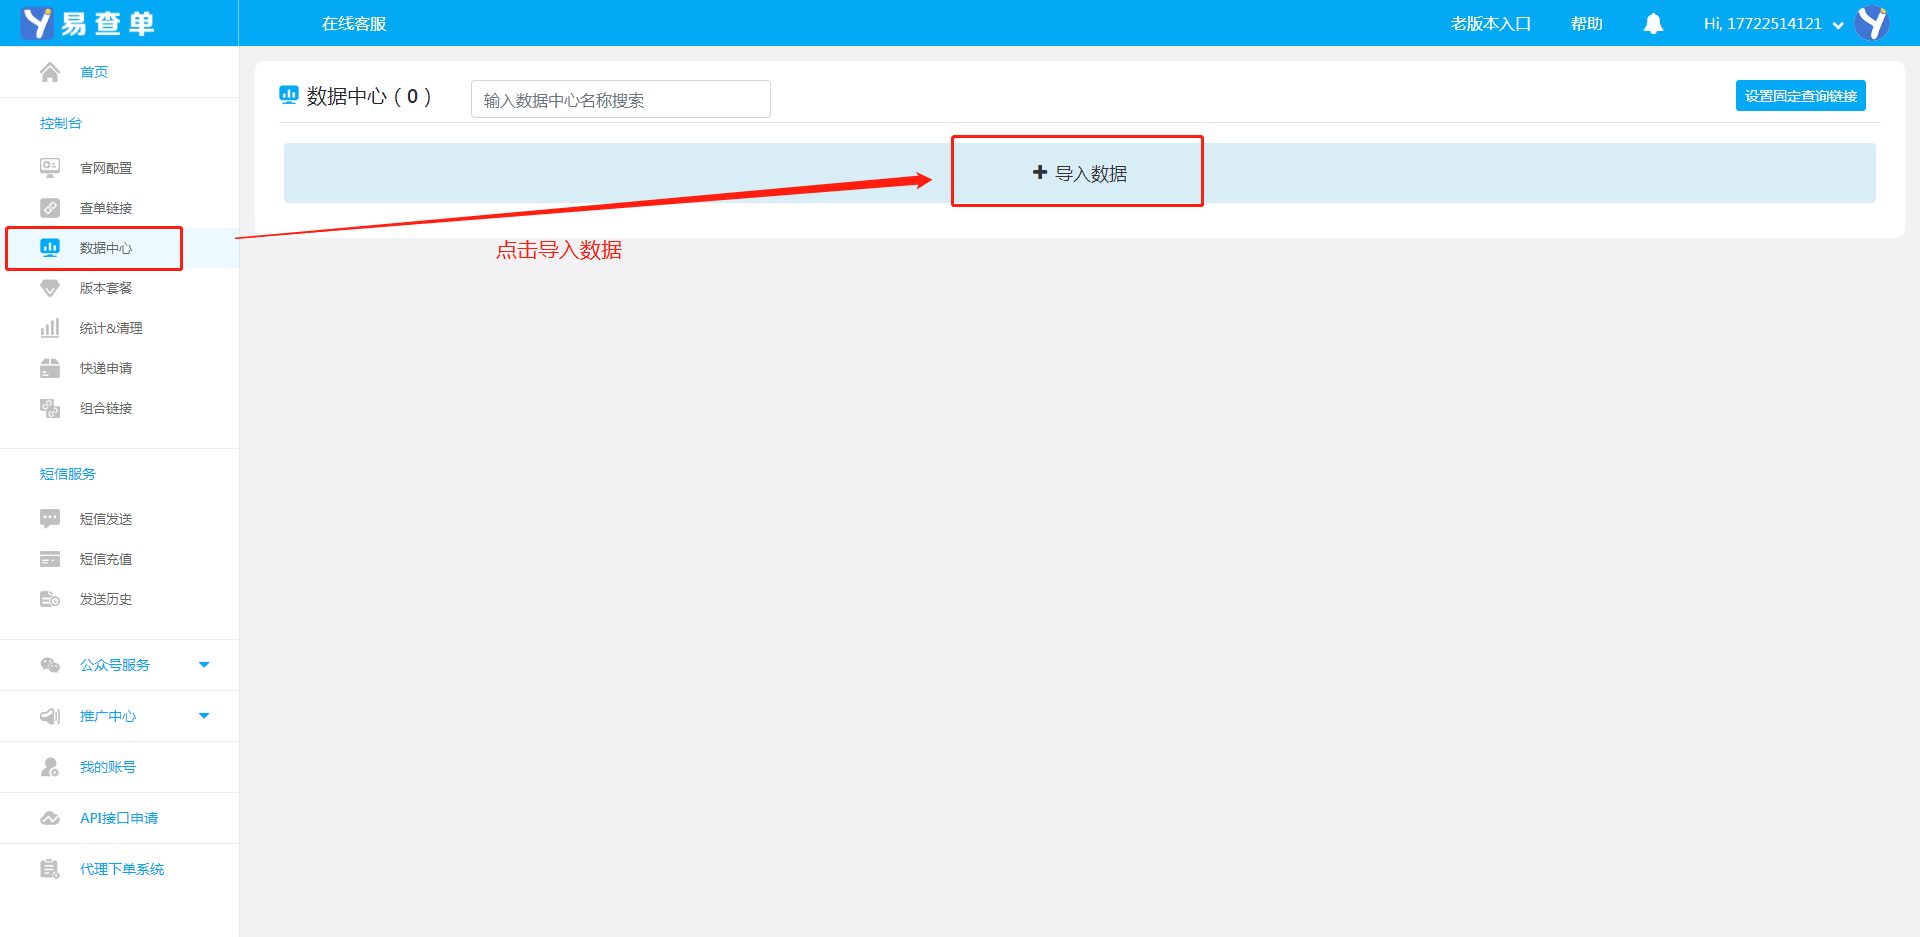Open 组合链接 menu item

tap(105, 408)
